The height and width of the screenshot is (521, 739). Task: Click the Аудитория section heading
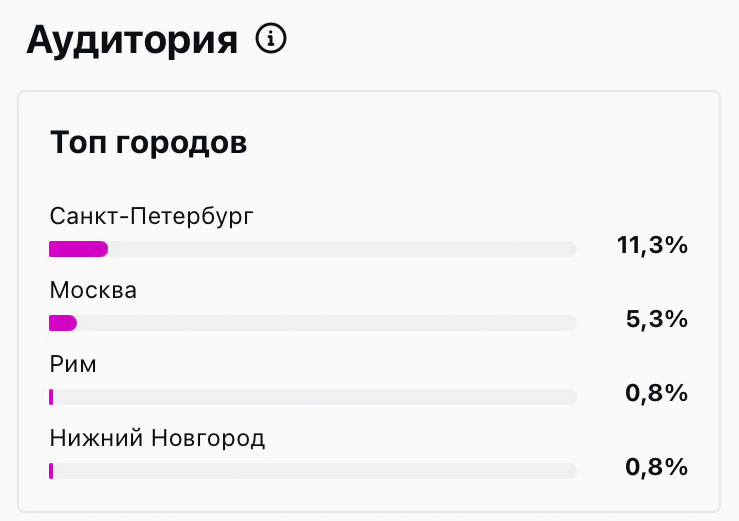132,40
